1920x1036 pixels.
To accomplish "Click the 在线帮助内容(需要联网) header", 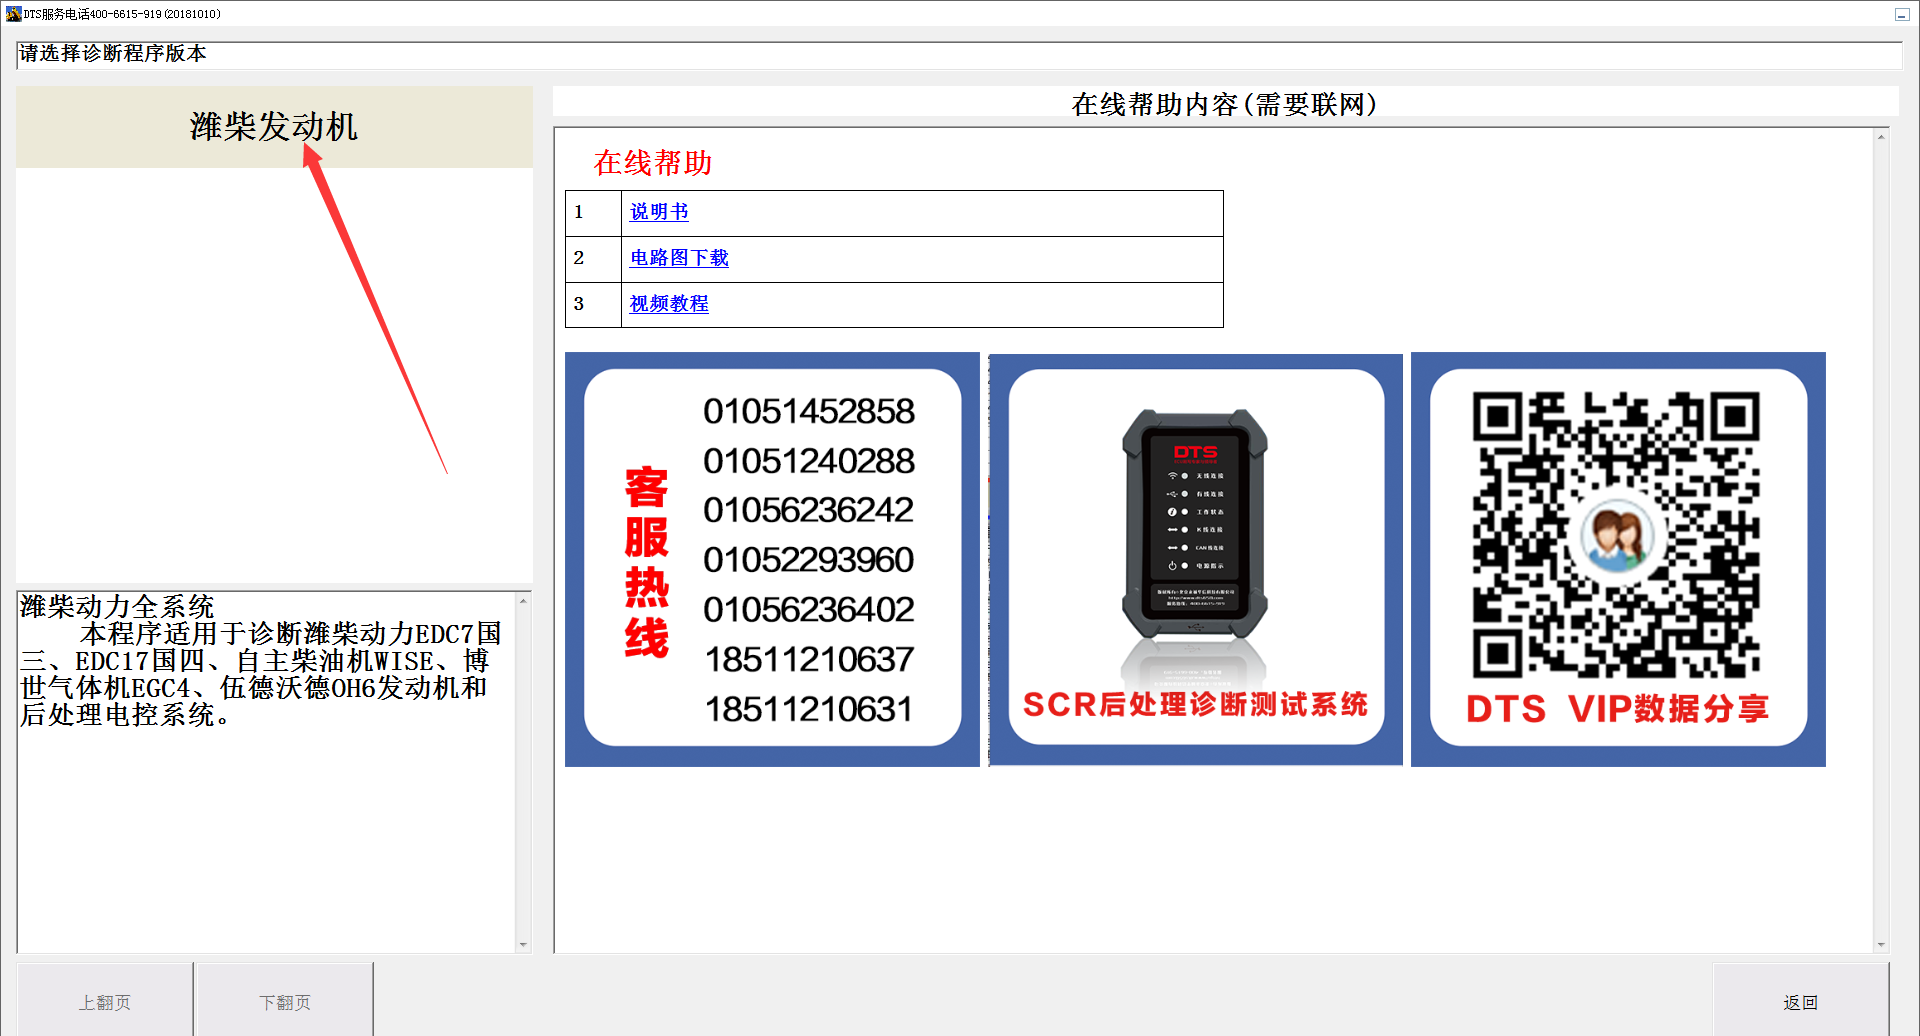I will pyautogui.click(x=1225, y=104).
